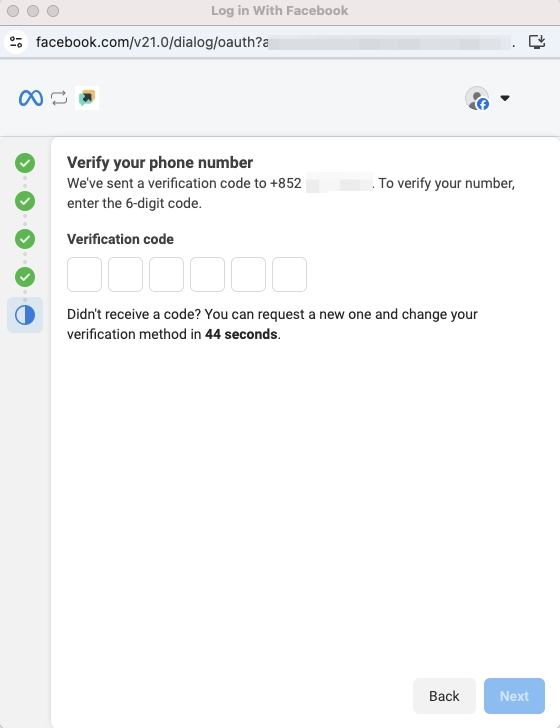The height and width of the screenshot is (728, 560).
Task: Focus the sixth verification code digit box
Action: pyautogui.click(x=289, y=274)
